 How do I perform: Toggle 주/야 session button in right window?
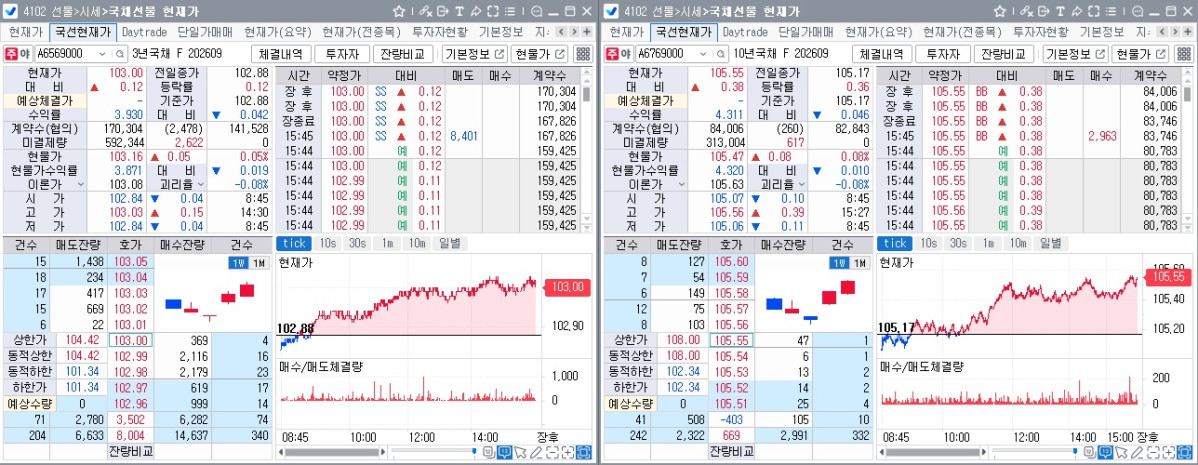(618, 54)
